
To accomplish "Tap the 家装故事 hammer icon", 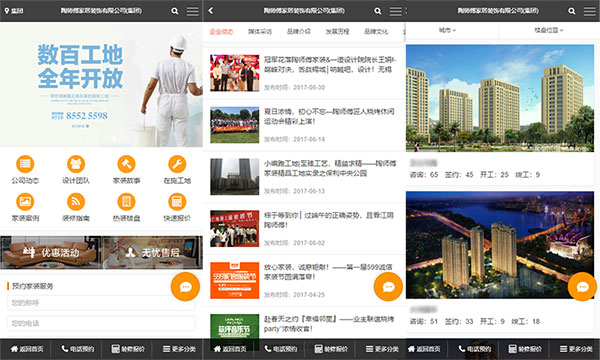I will point(126,164).
